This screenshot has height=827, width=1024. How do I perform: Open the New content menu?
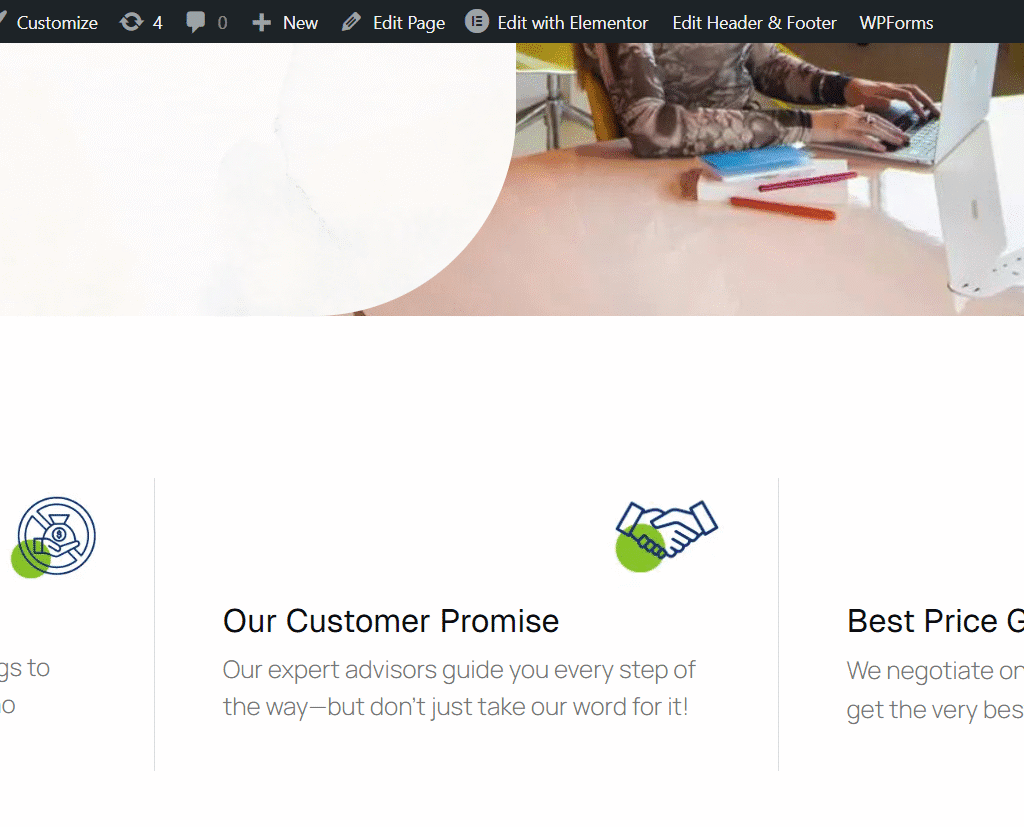coord(300,23)
